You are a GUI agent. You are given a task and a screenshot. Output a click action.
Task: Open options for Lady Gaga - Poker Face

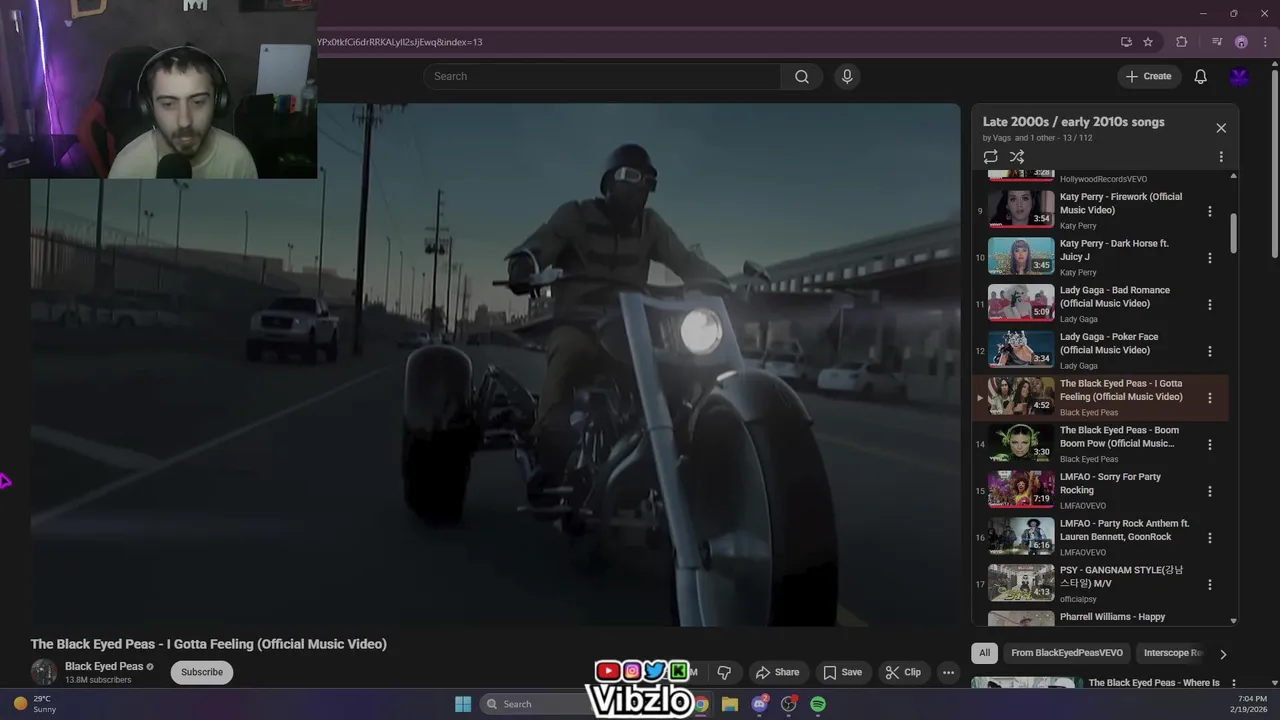tap(1210, 351)
